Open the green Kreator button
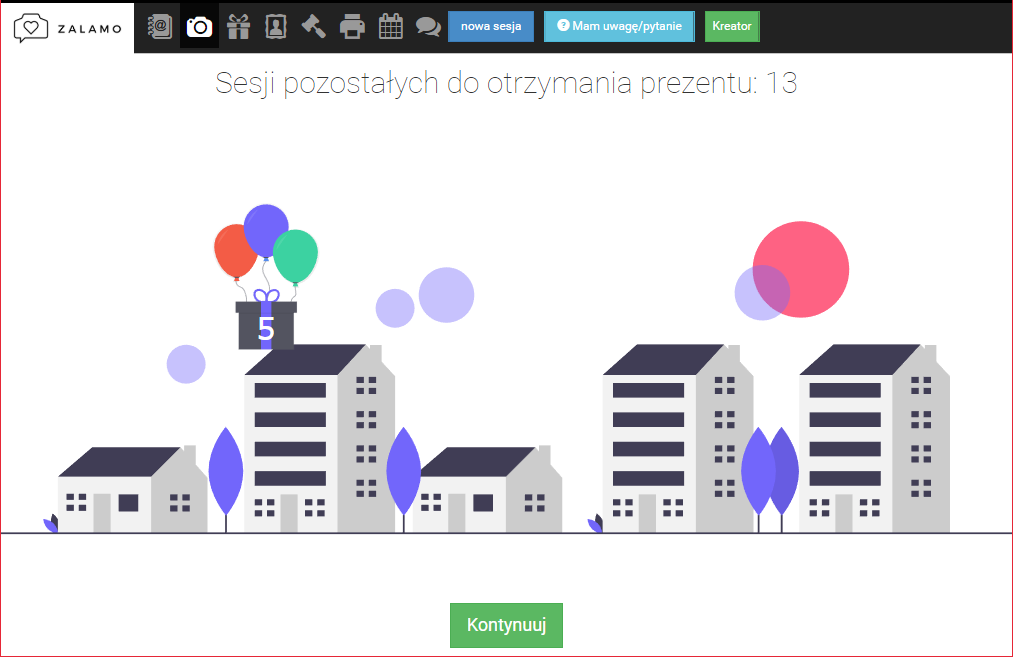This screenshot has height=657, width=1013. pos(732,26)
